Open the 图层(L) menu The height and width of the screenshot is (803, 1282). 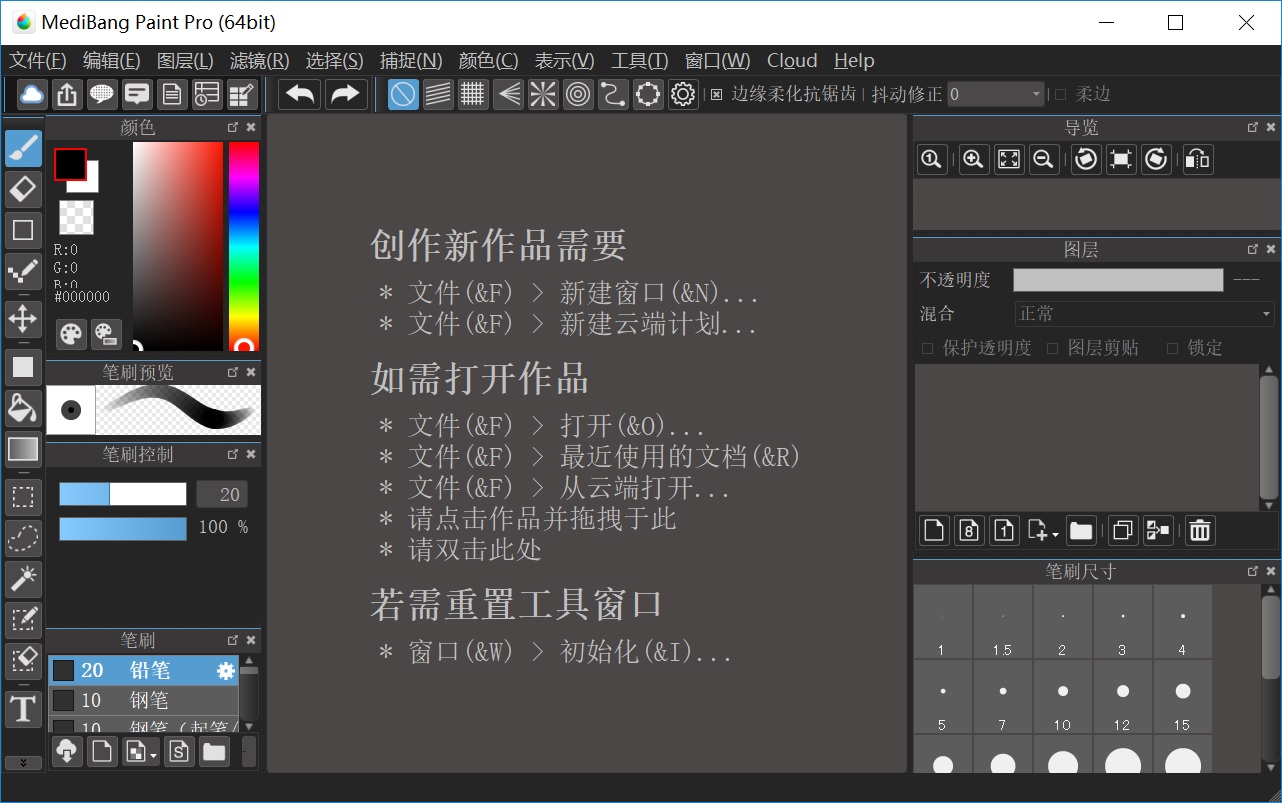(186, 61)
